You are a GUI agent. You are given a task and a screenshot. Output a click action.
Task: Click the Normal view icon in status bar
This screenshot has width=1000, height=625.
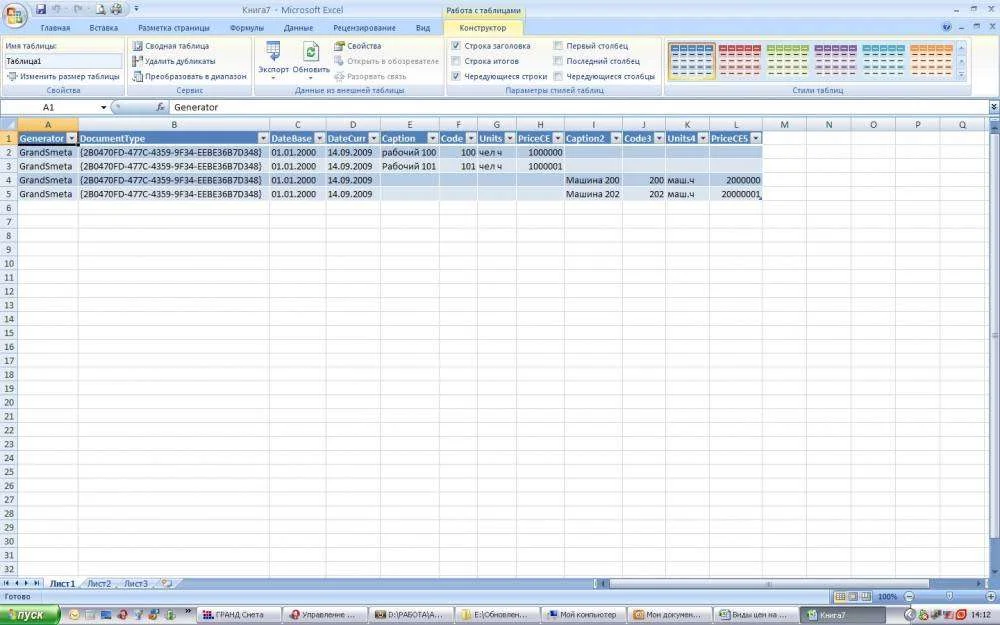[840, 597]
